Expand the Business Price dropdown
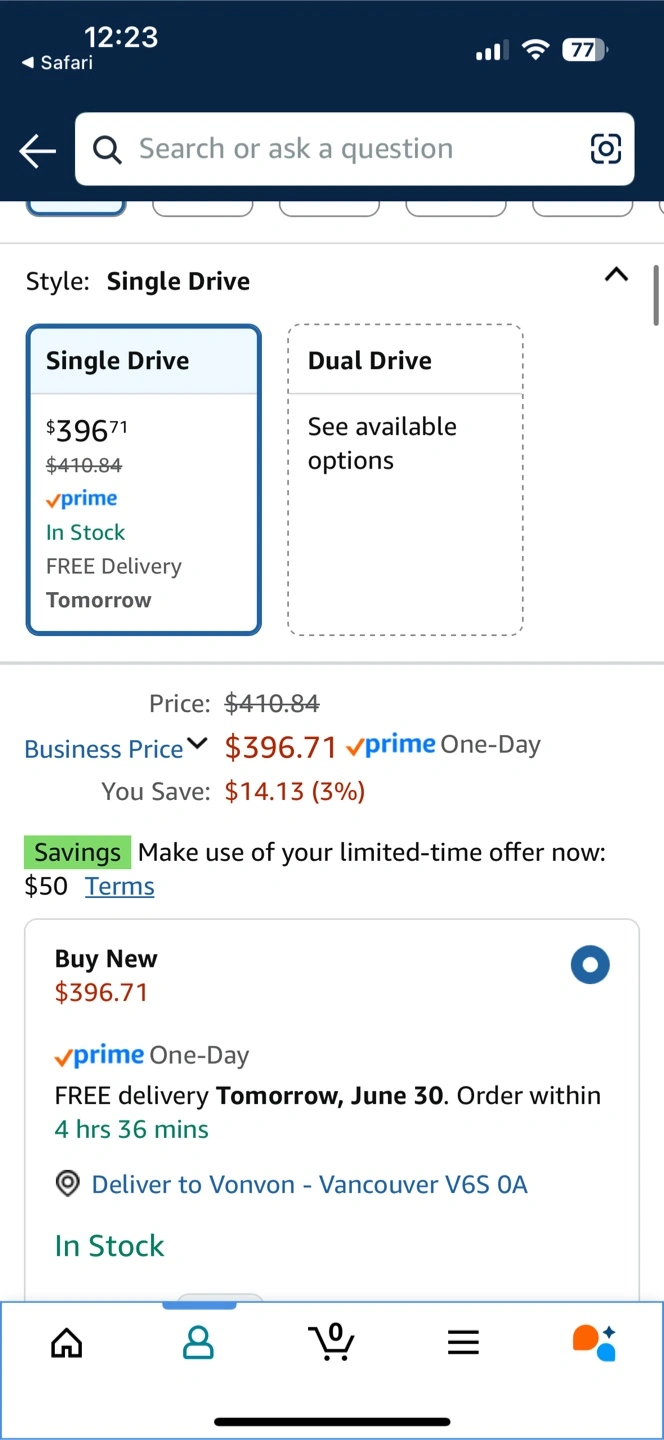 coord(115,748)
